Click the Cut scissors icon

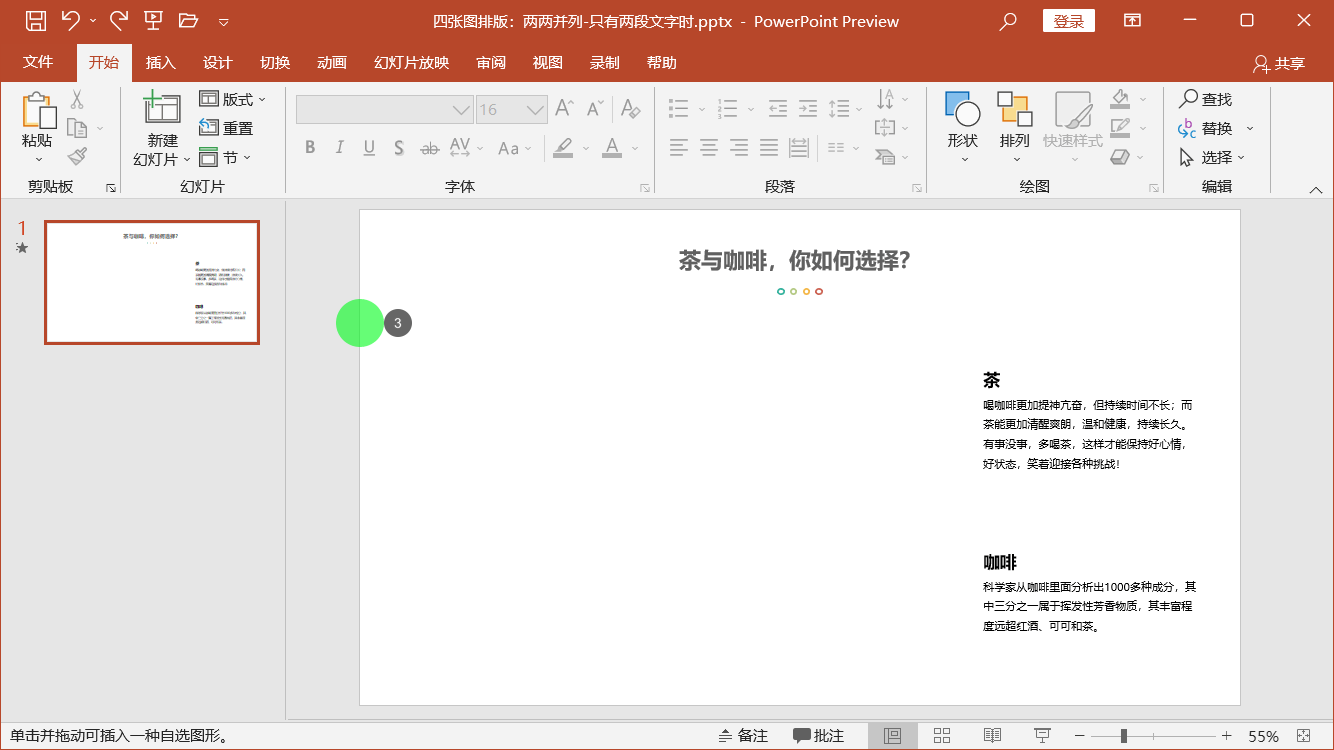pyautogui.click(x=77, y=100)
